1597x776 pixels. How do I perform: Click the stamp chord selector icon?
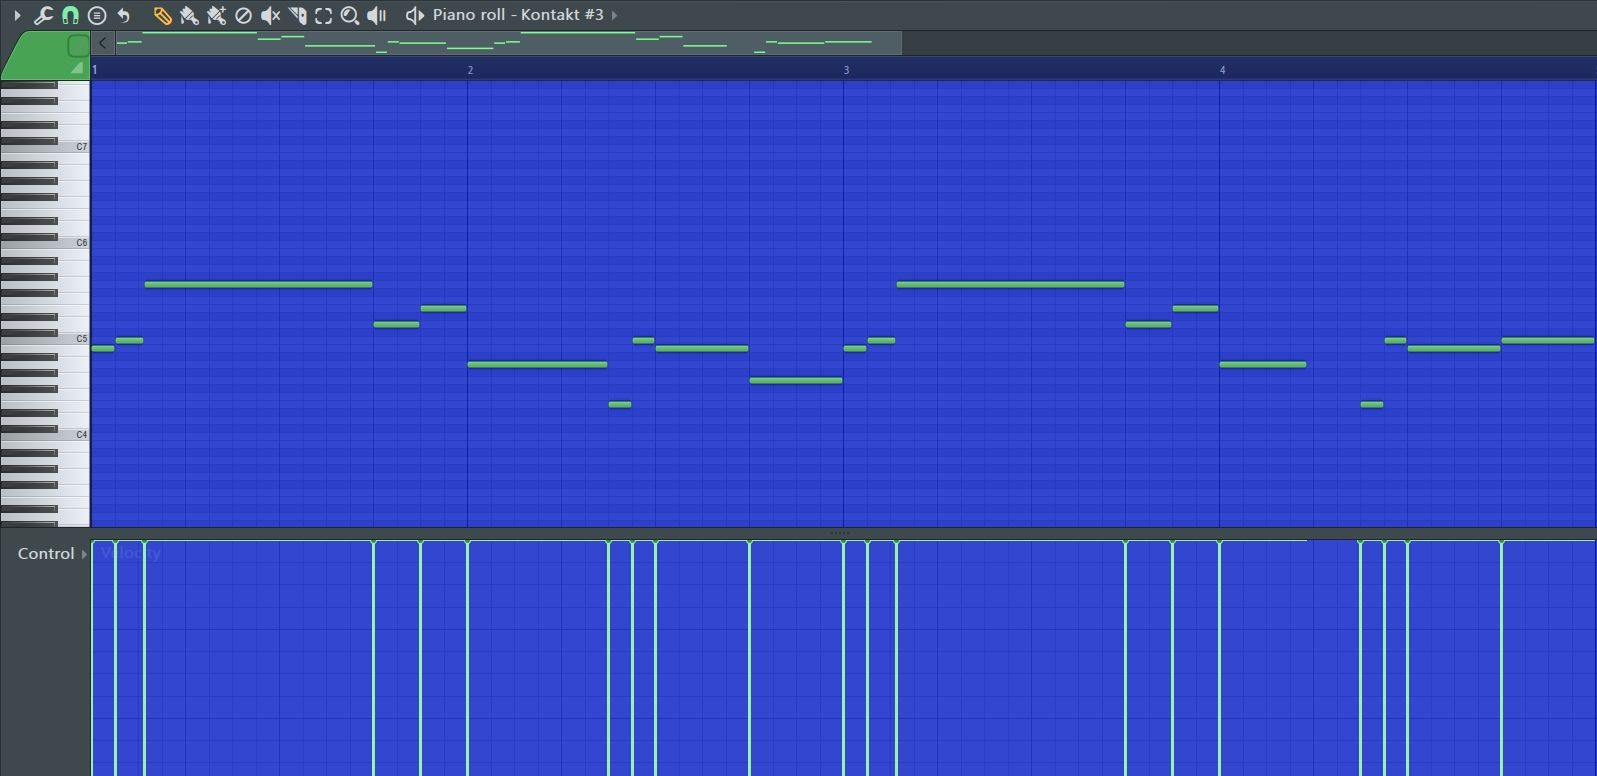[x=97, y=15]
